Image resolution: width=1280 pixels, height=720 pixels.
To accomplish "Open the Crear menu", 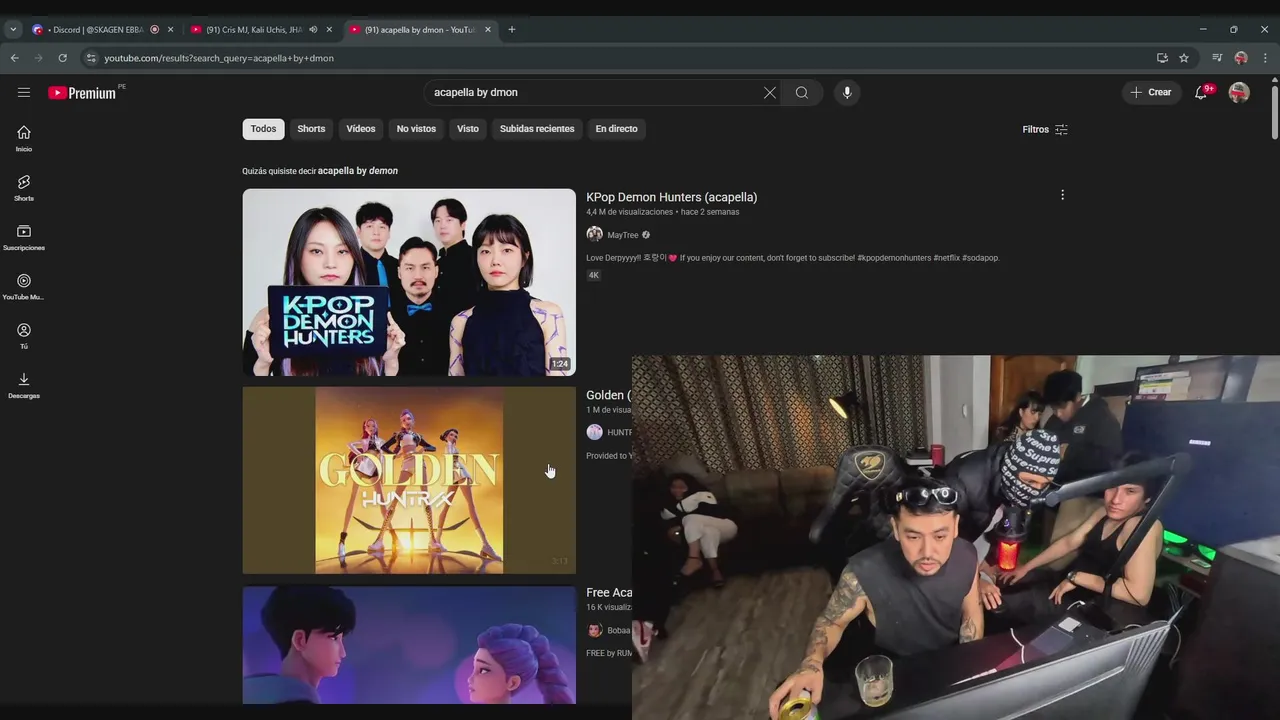I will pyautogui.click(x=1151, y=92).
